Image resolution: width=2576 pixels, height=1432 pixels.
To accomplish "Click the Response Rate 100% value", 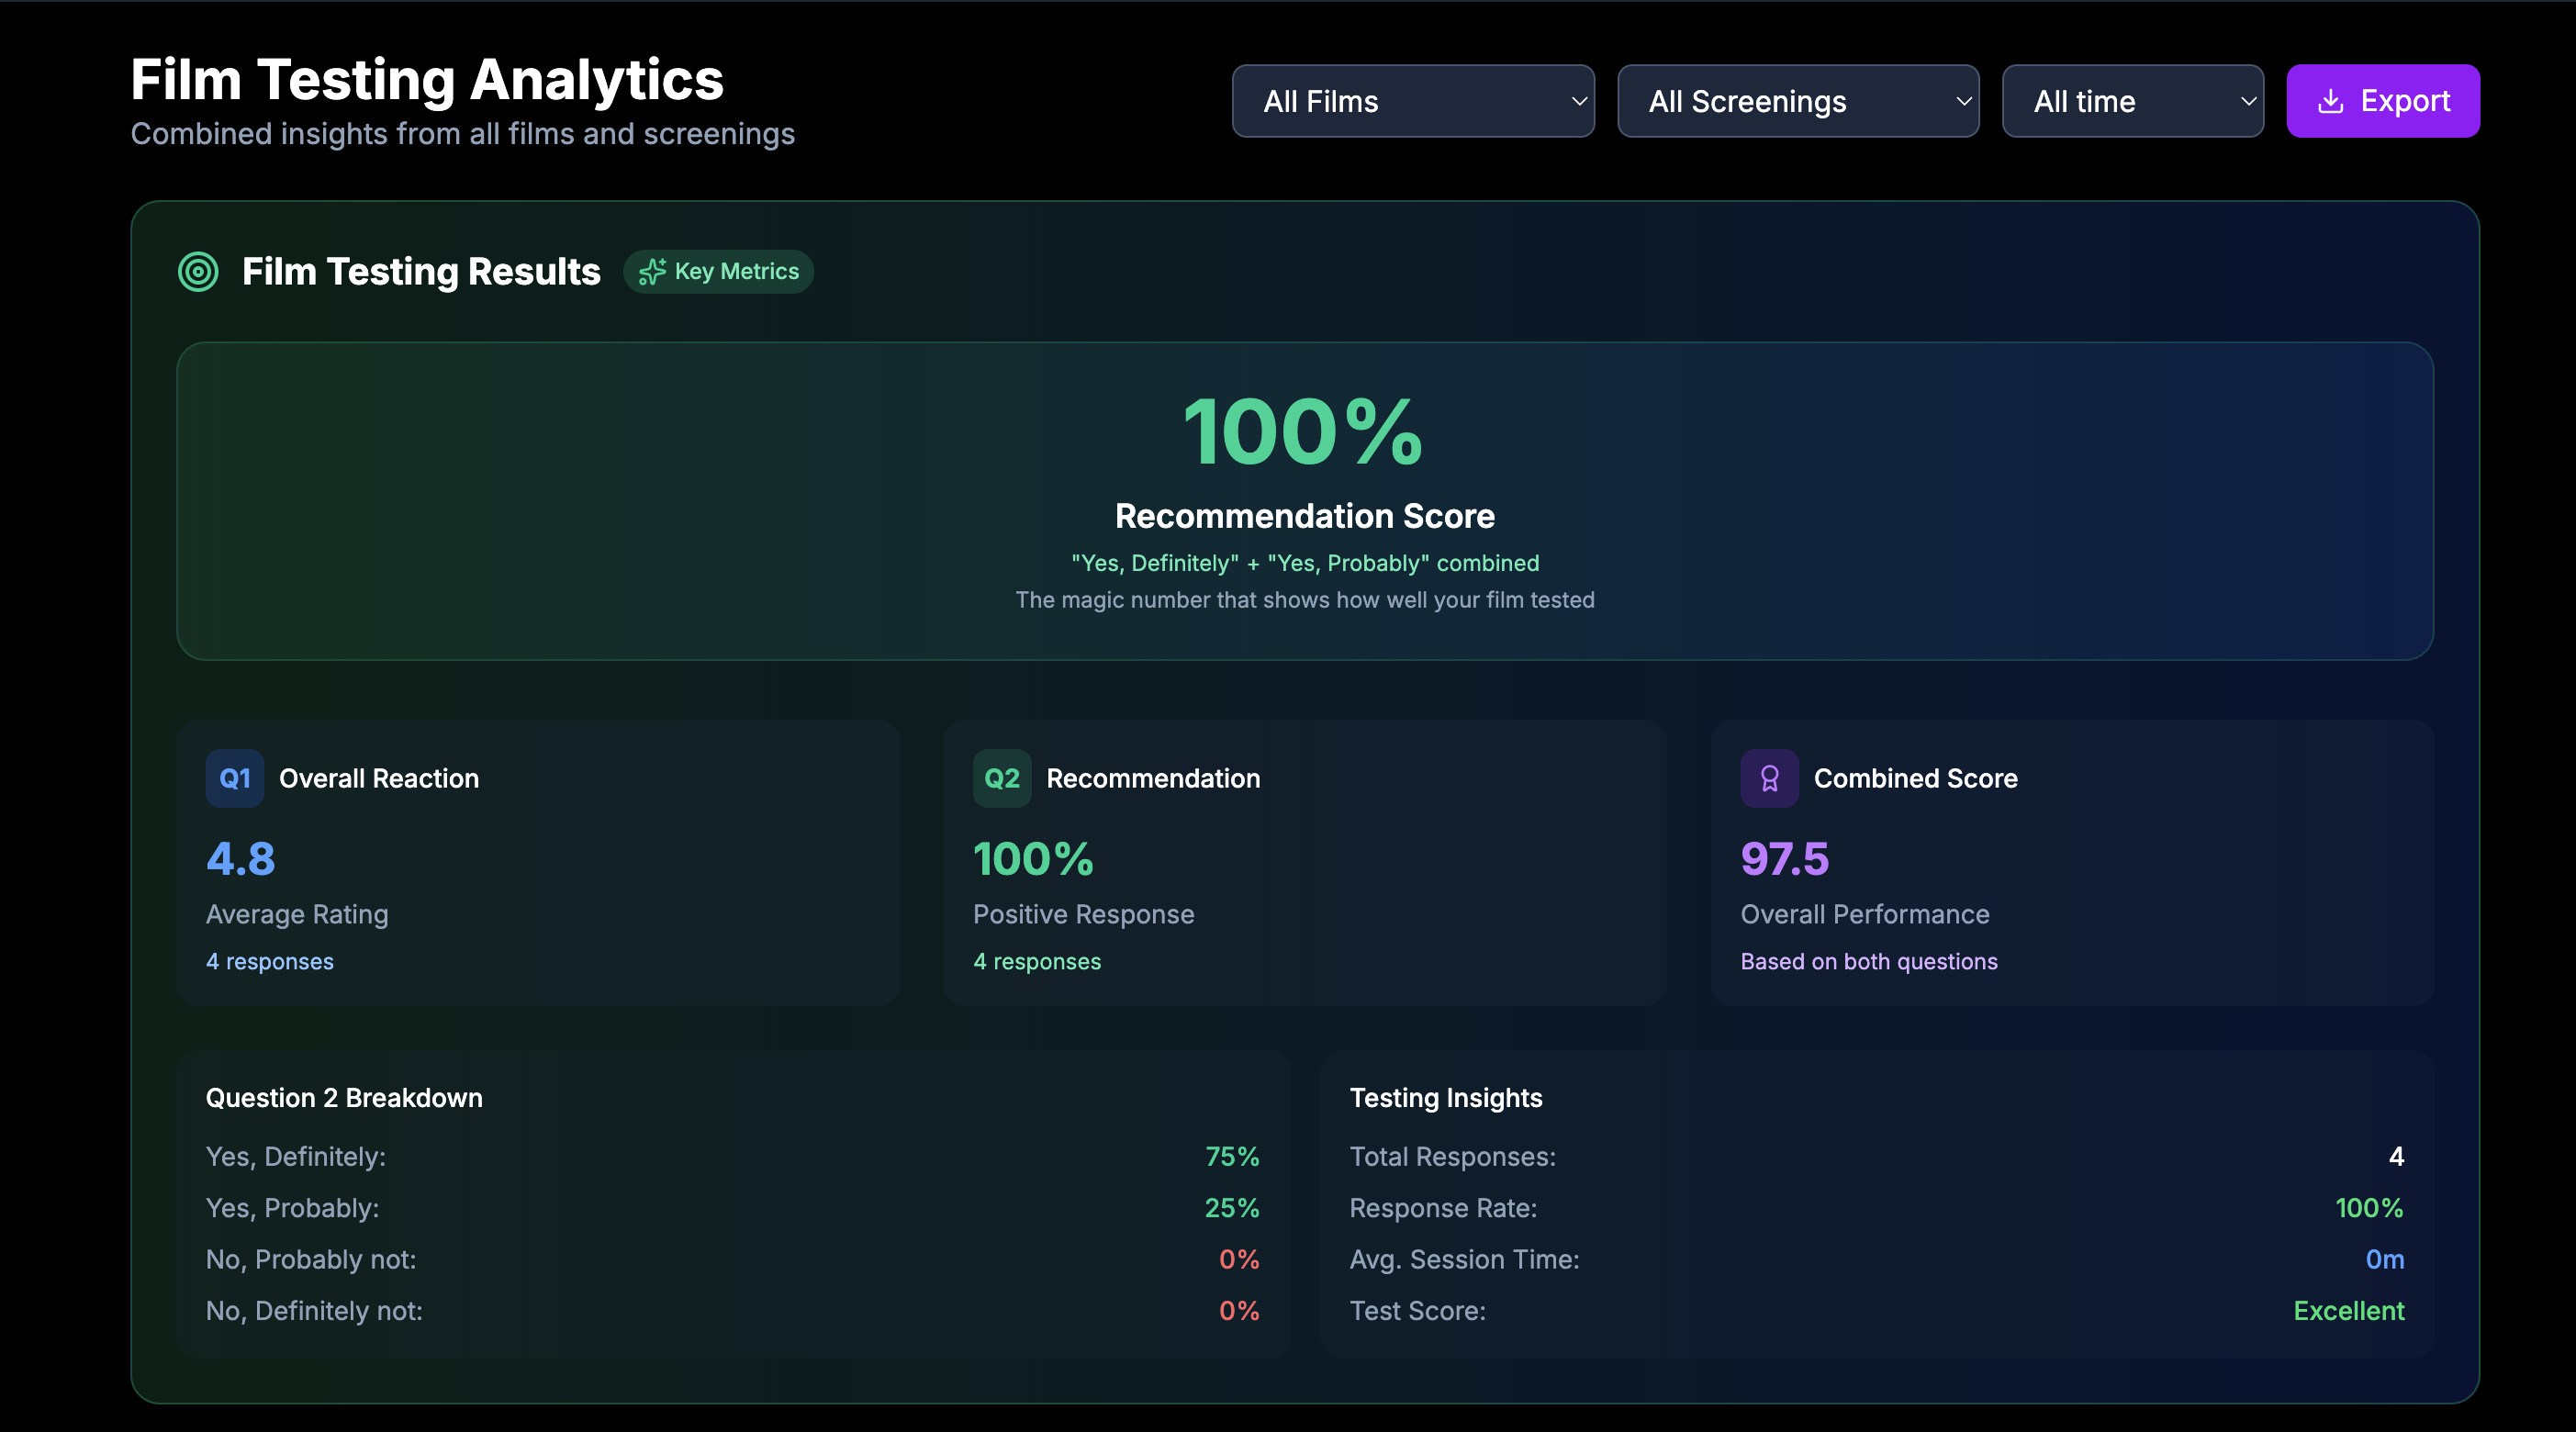I will point(2369,1208).
